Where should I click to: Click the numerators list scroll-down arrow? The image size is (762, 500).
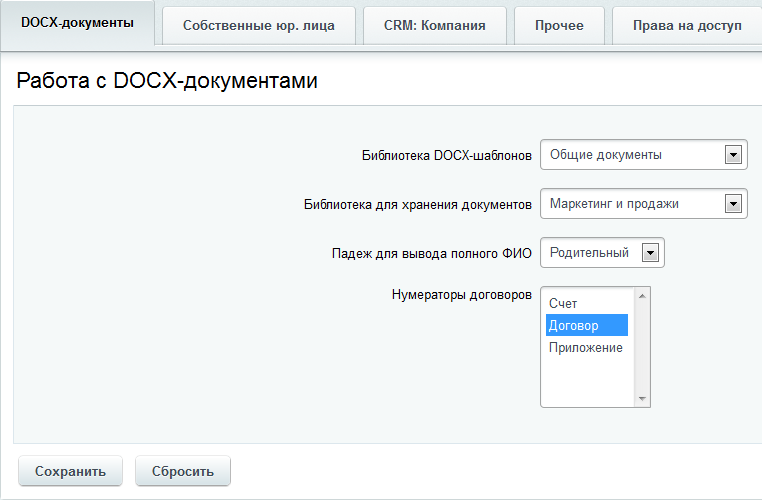(x=642, y=399)
